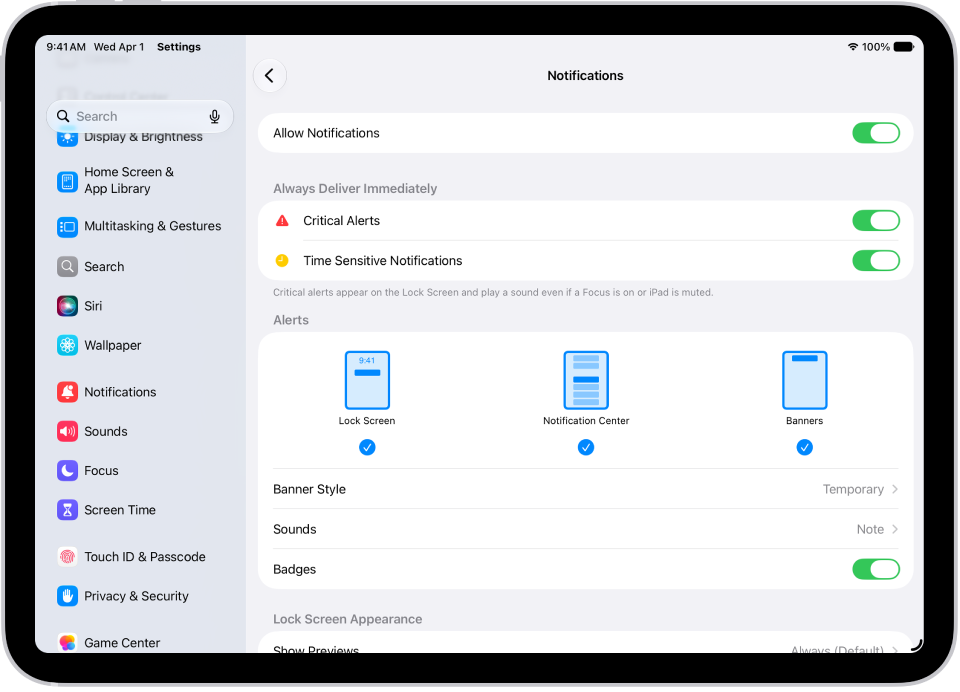Viewport: 960px width, 692px height.
Task: Disable the Critical Alerts switch
Action: 876,220
